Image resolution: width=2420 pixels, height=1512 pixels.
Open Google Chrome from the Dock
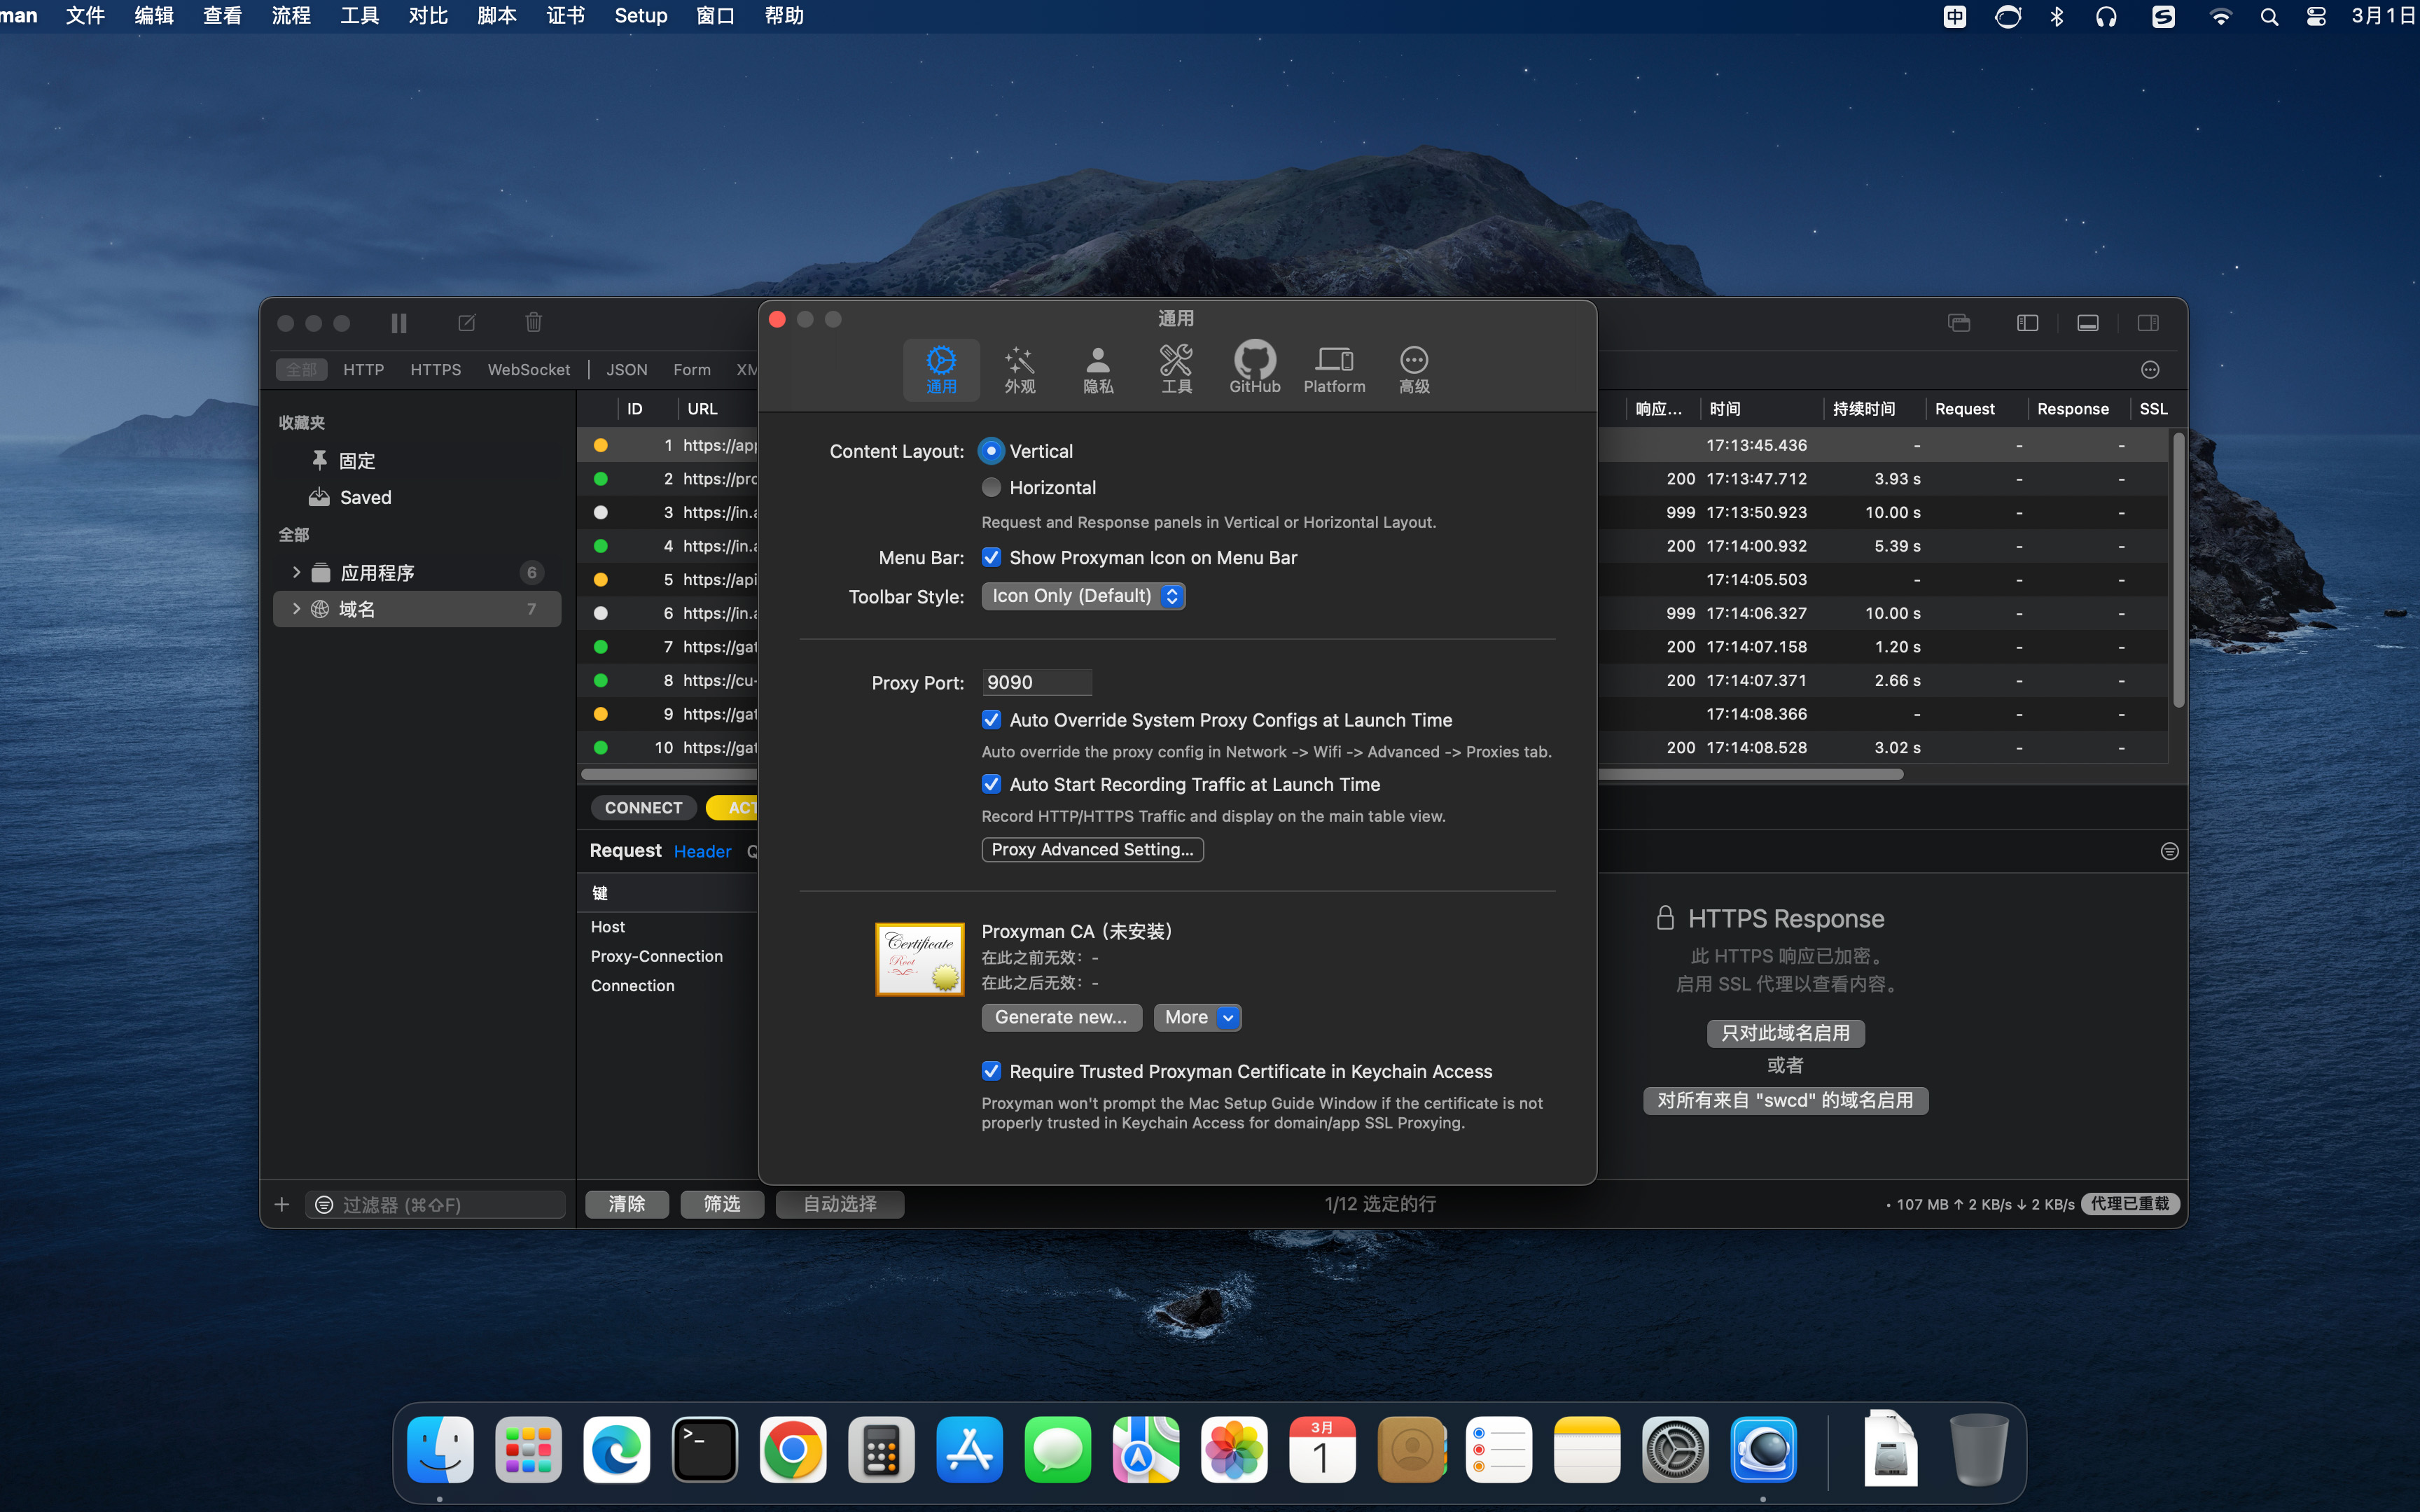(793, 1450)
